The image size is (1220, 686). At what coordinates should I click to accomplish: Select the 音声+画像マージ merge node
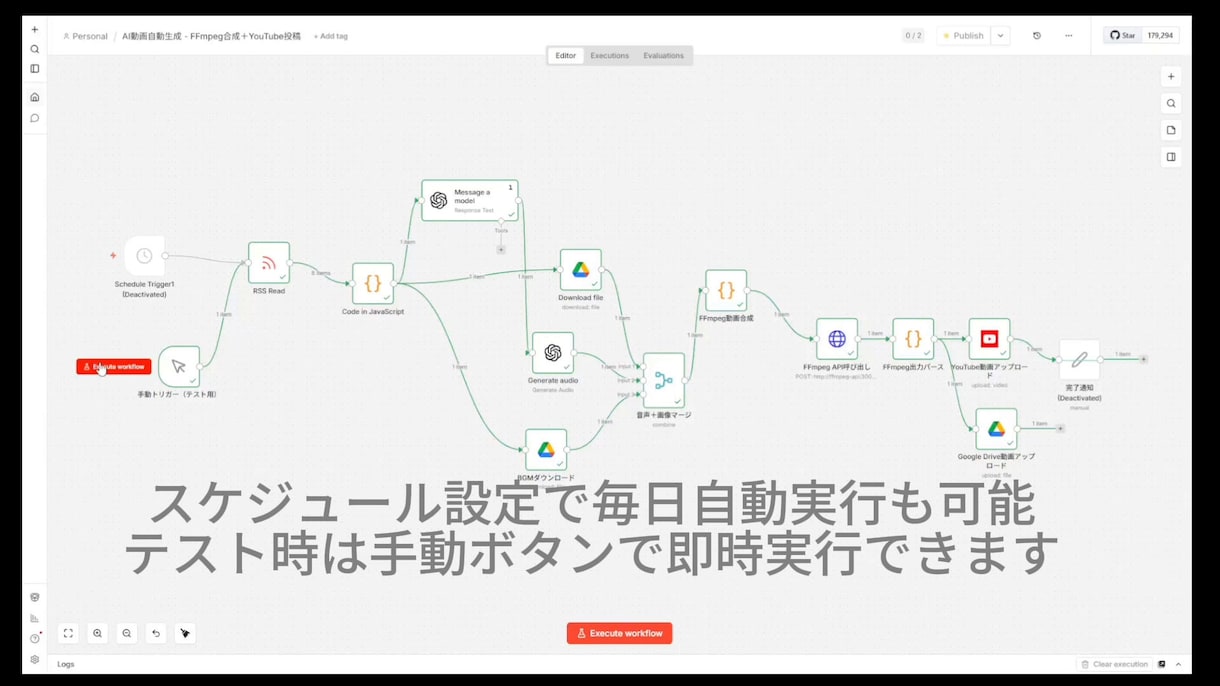664,380
